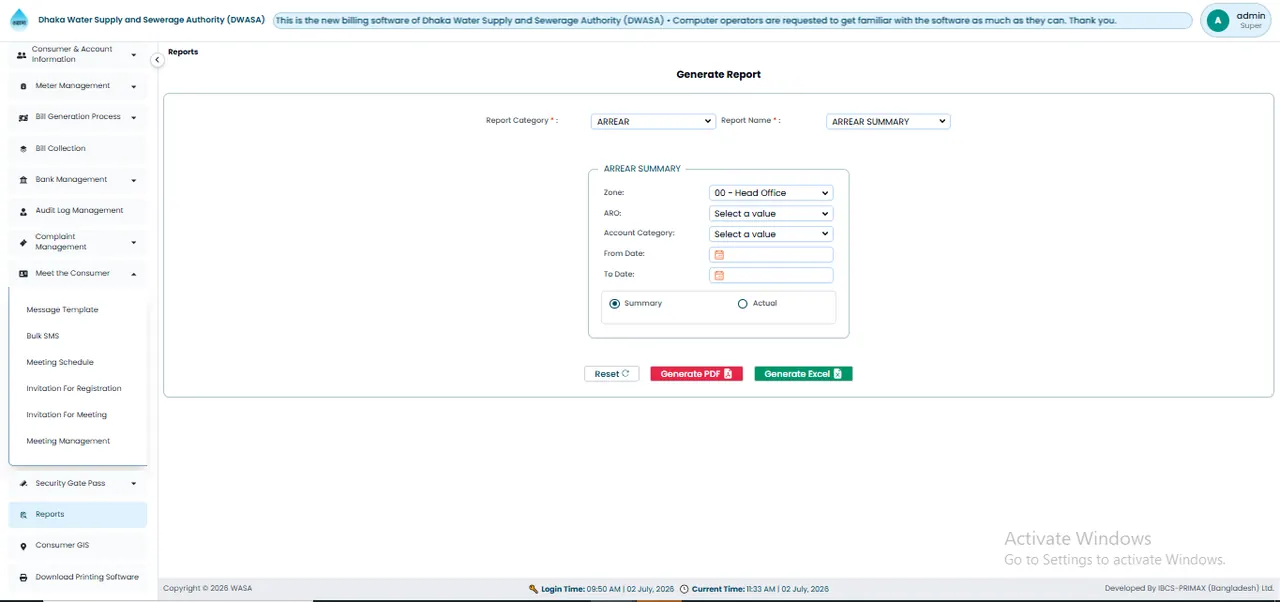Click the Download Printing Software printer icon
Screen dimensions: 1280x602
23,577
